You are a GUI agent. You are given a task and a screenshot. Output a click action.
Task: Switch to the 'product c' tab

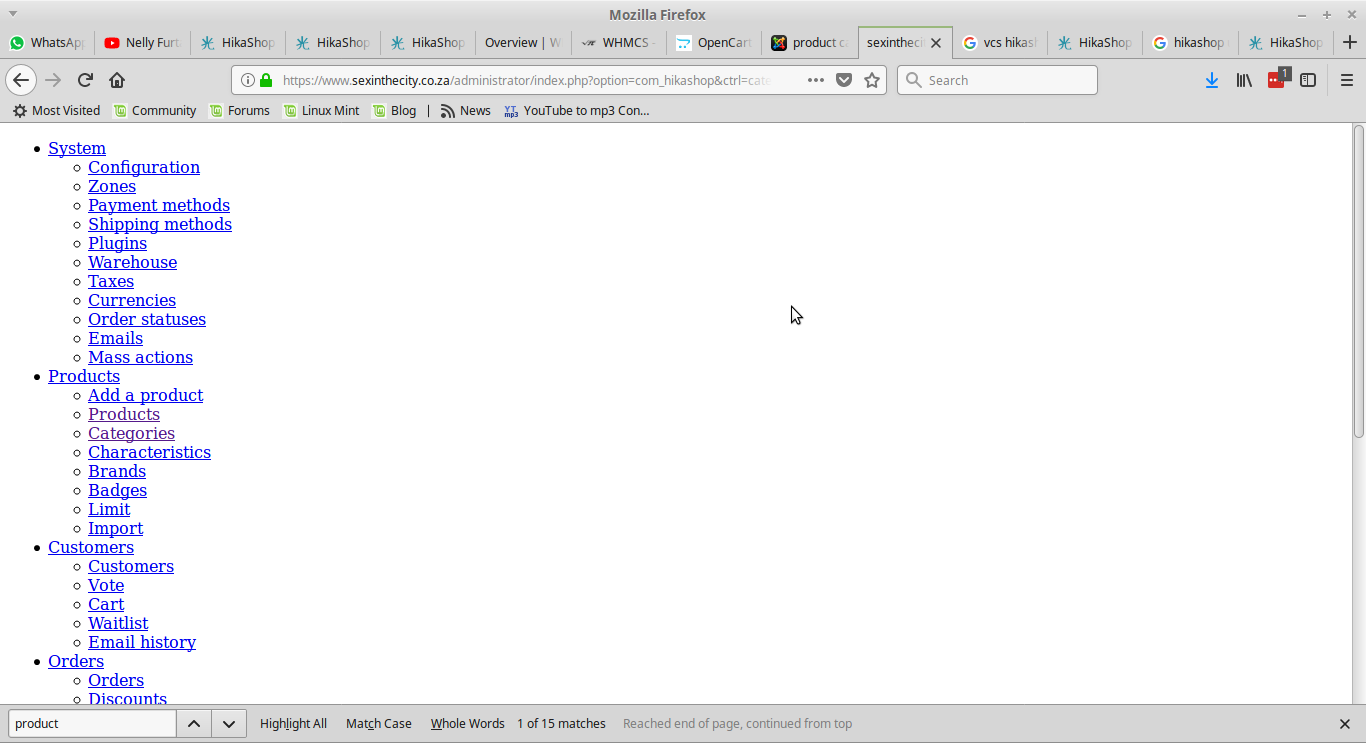coord(809,42)
